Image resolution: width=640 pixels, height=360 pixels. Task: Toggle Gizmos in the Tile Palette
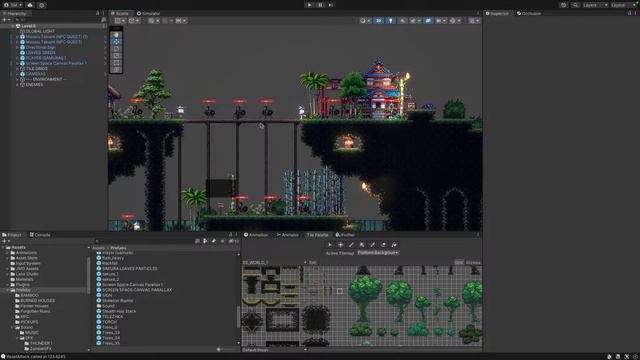[473, 262]
